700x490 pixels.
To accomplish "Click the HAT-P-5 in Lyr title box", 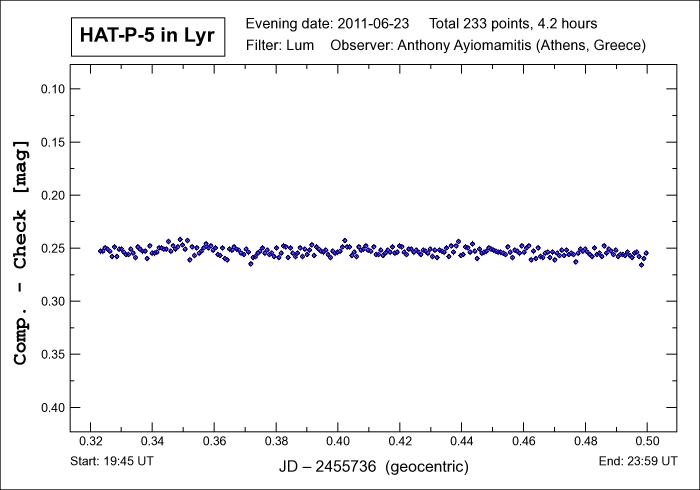I will click(x=147, y=36).
